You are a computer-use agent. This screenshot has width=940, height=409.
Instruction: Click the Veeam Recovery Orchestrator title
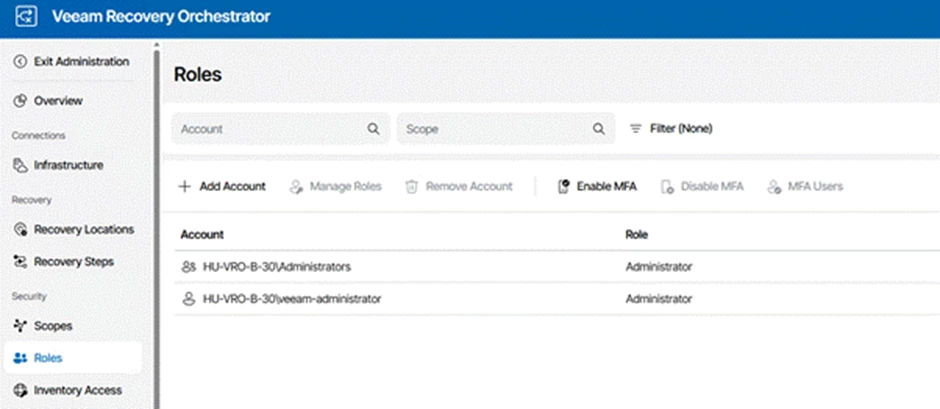coord(161,17)
